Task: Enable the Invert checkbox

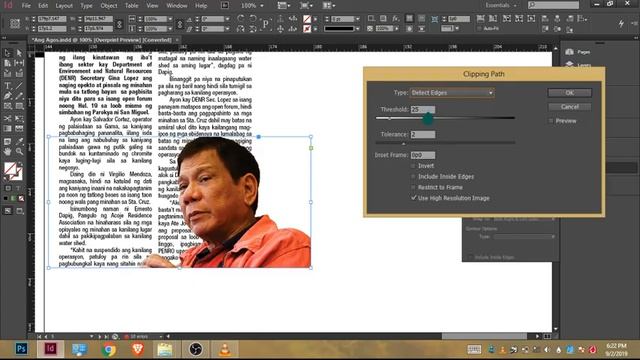Action: (x=413, y=166)
